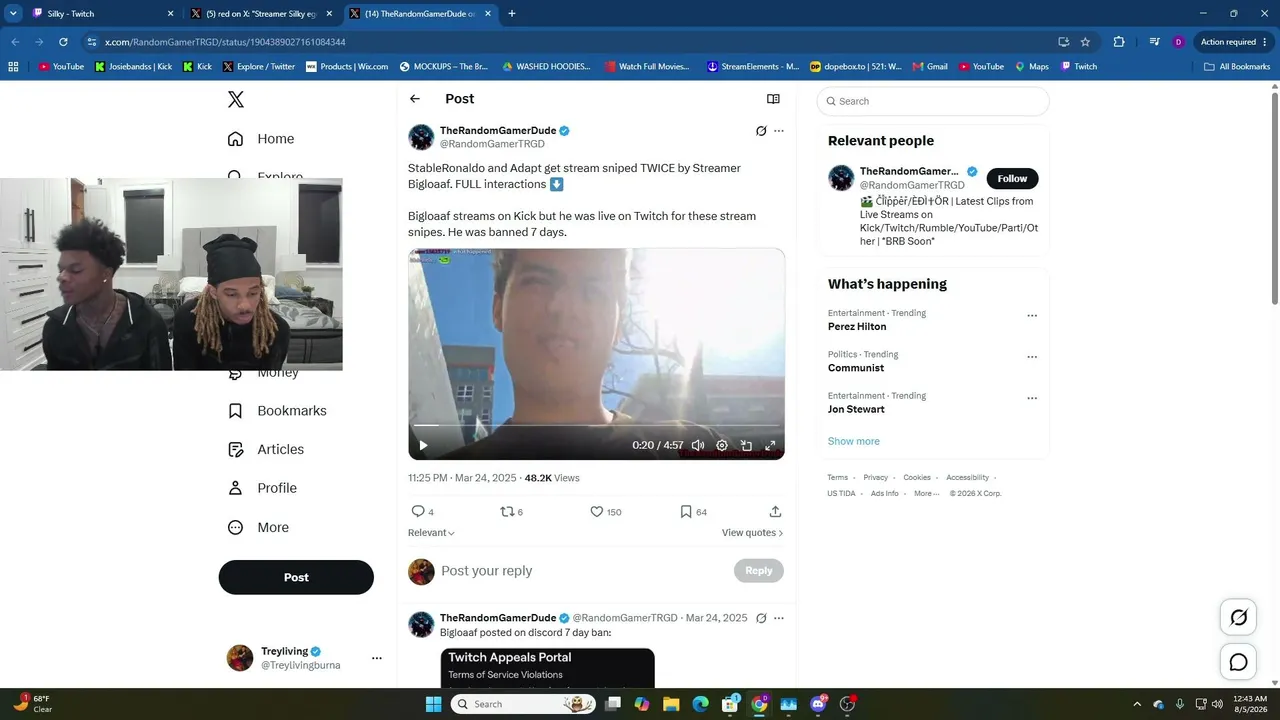Open the browser media controls icon
Screen dimensions: 1280x720
click(1154, 42)
